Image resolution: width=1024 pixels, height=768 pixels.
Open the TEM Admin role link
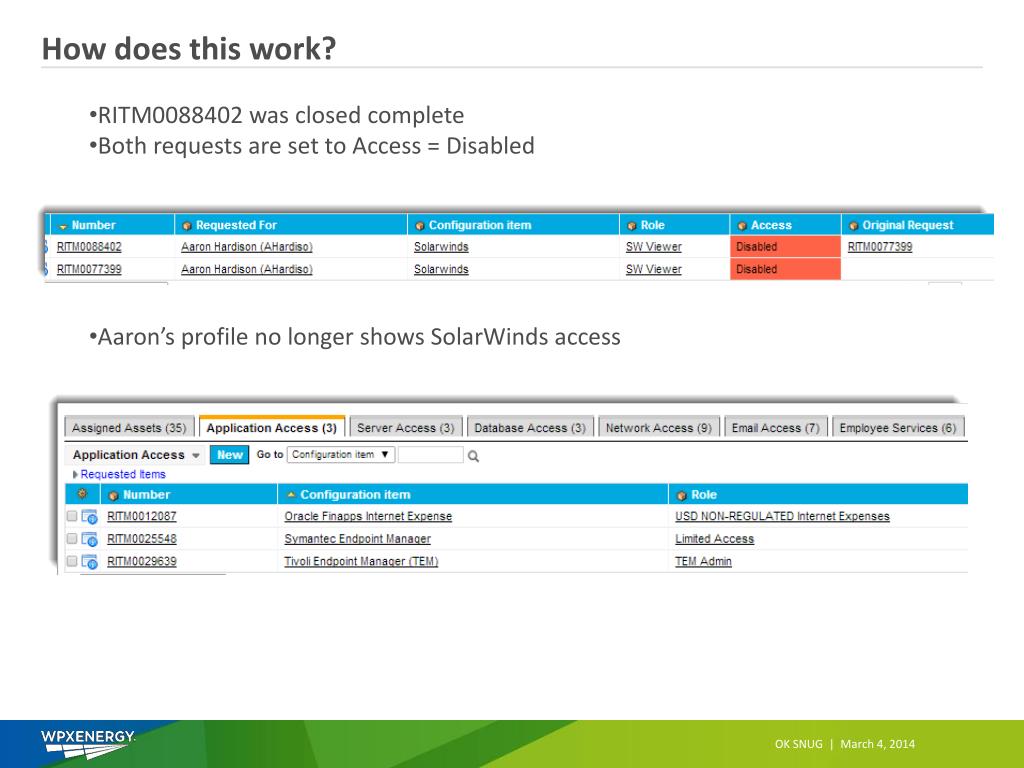coord(703,561)
